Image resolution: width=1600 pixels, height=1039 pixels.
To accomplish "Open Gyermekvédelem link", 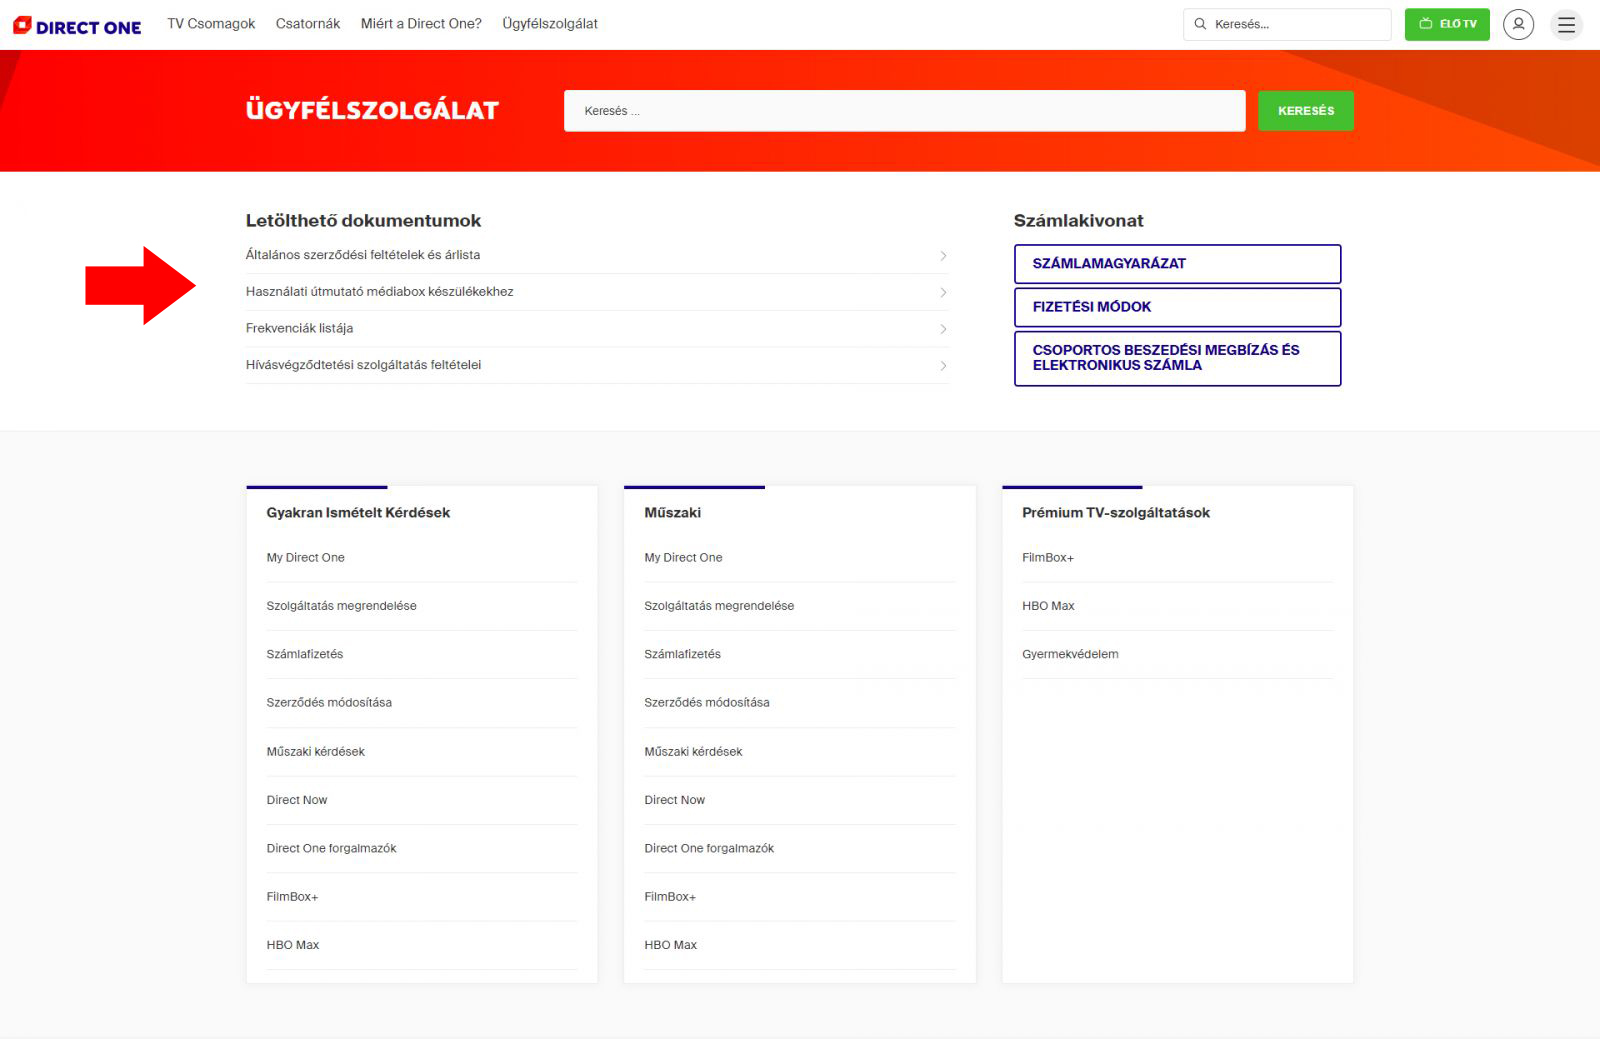I will 1070,654.
